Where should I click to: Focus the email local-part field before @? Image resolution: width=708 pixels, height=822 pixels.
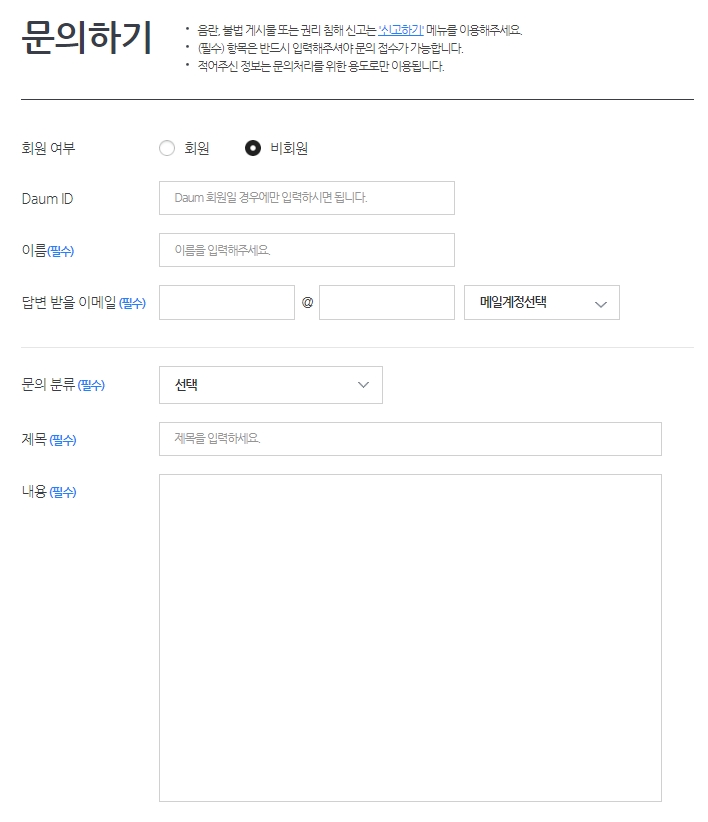pos(227,302)
